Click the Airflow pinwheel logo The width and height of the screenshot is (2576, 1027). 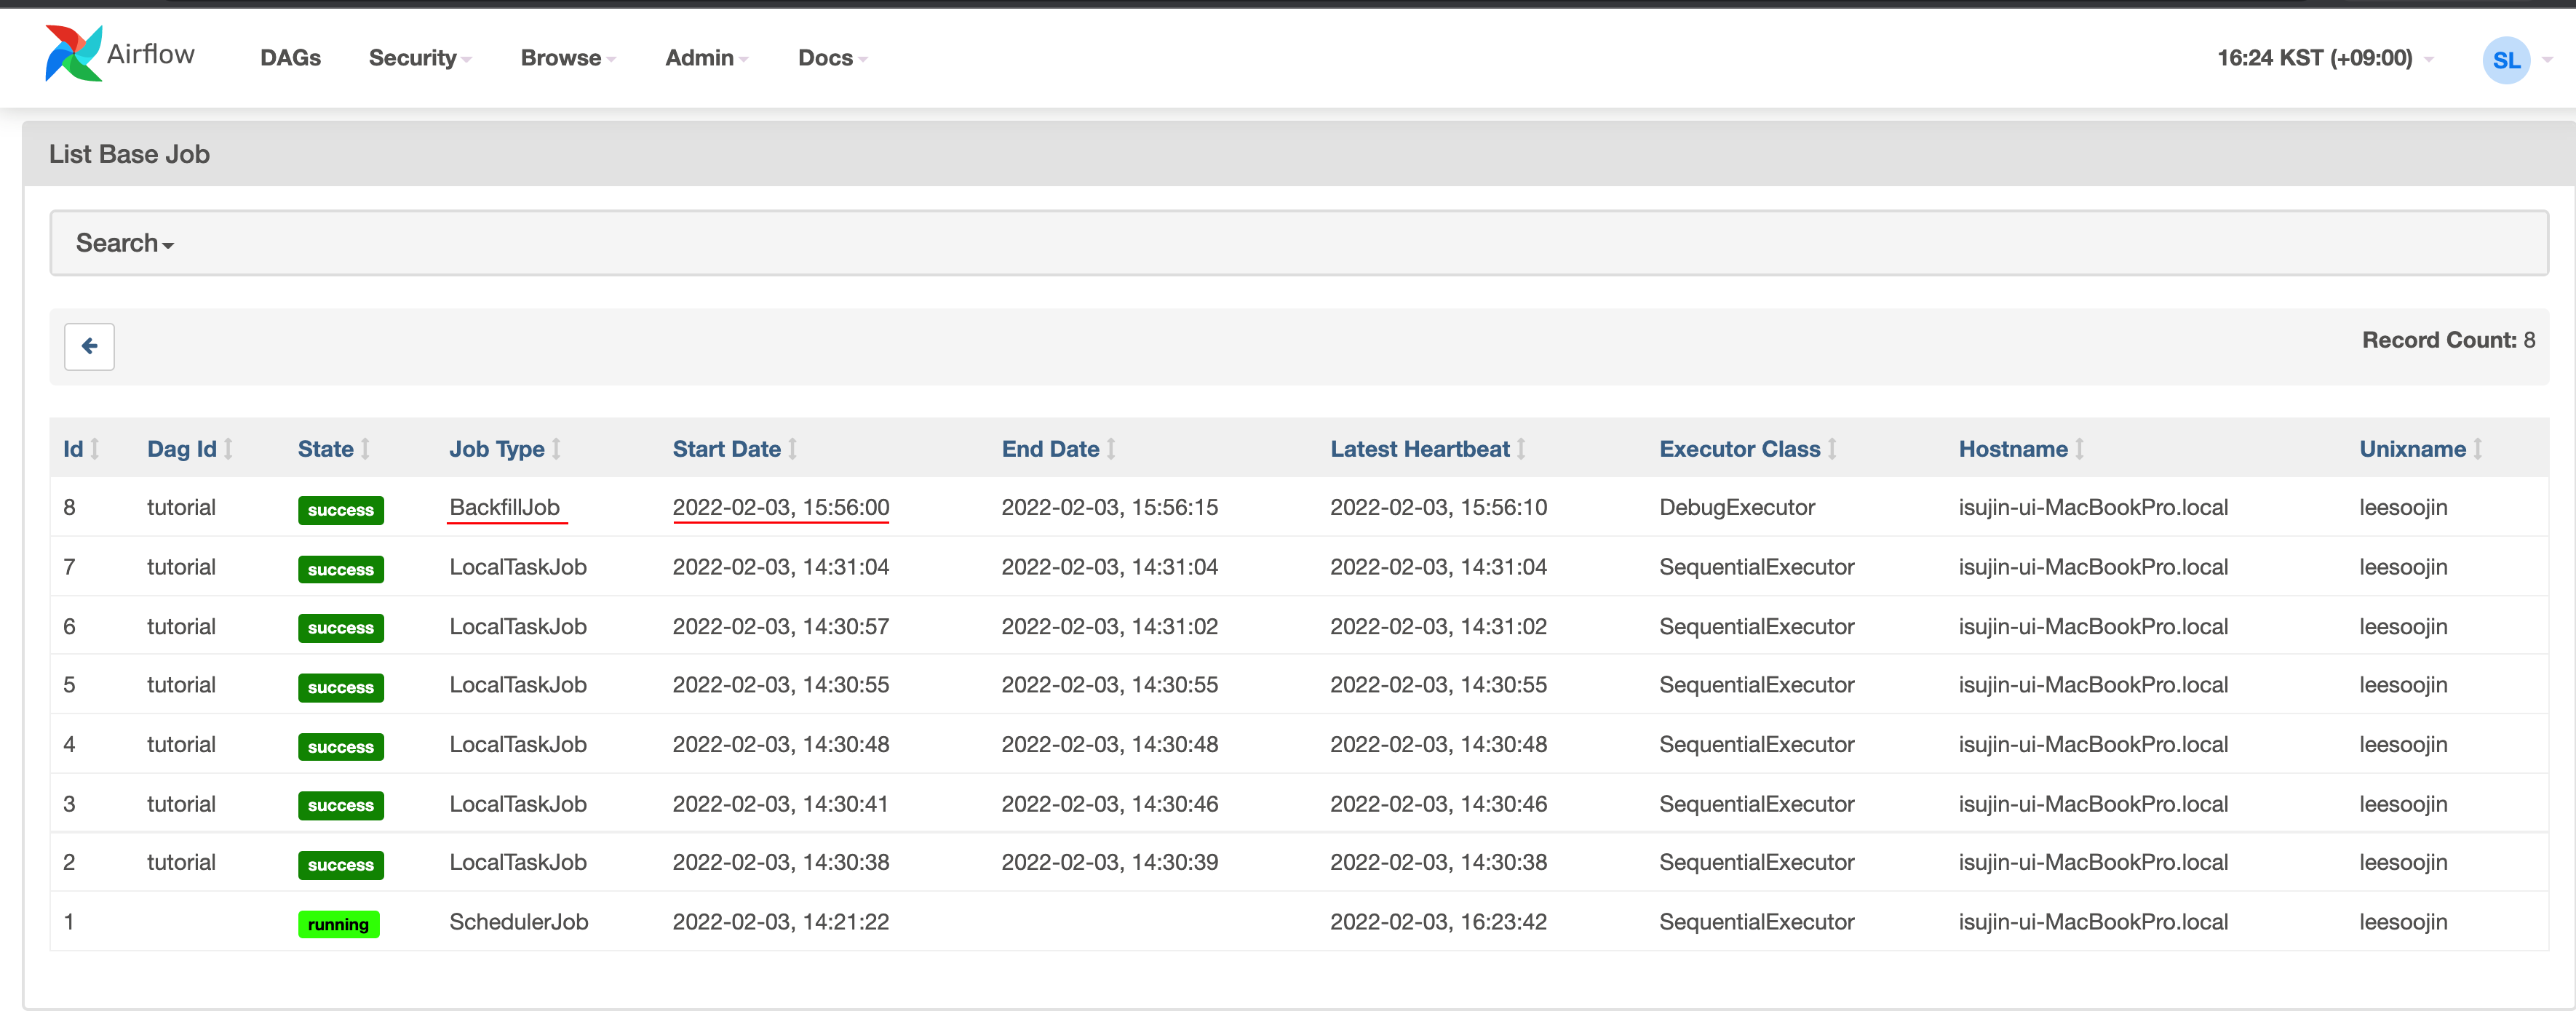[x=73, y=54]
